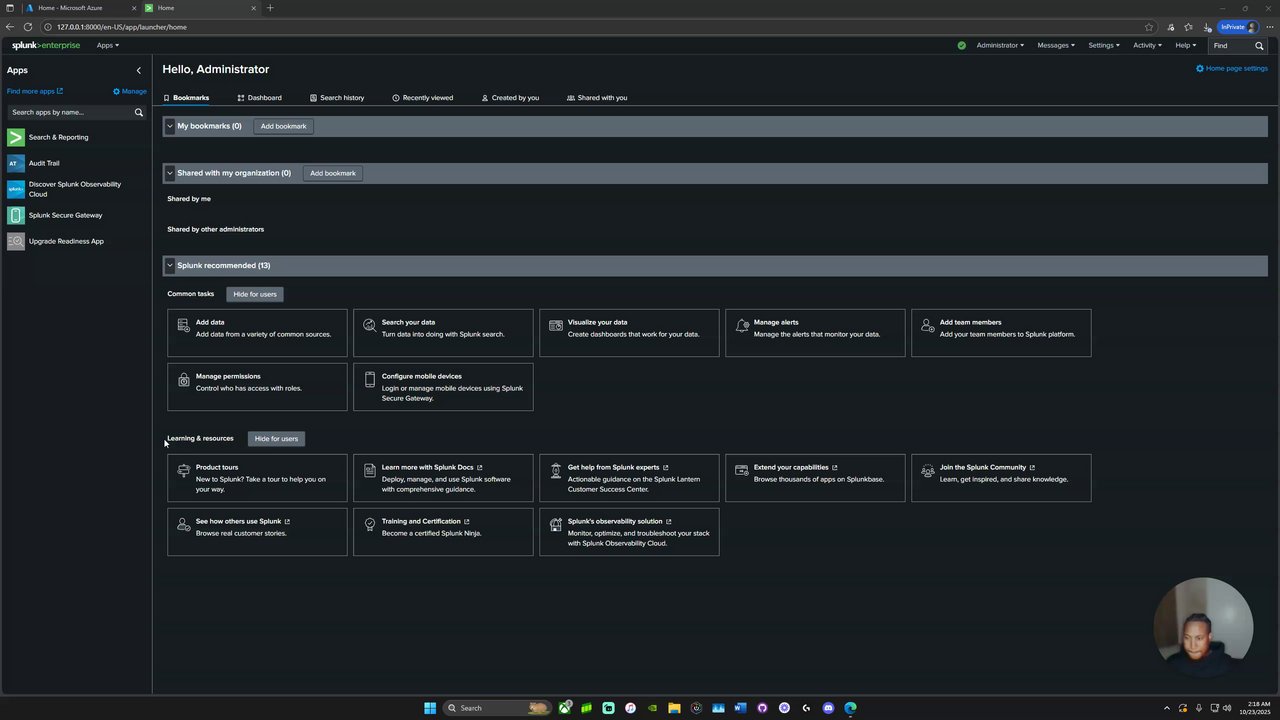The image size is (1280, 720).
Task: Collapse Splunk recommended section
Action: pos(170,266)
